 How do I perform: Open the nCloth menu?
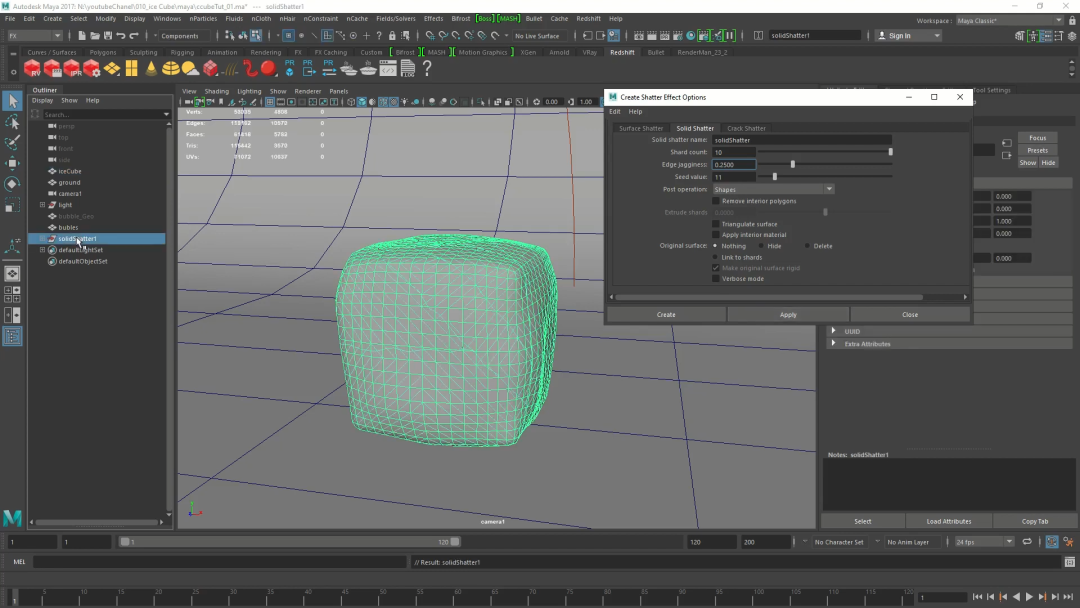point(261,18)
